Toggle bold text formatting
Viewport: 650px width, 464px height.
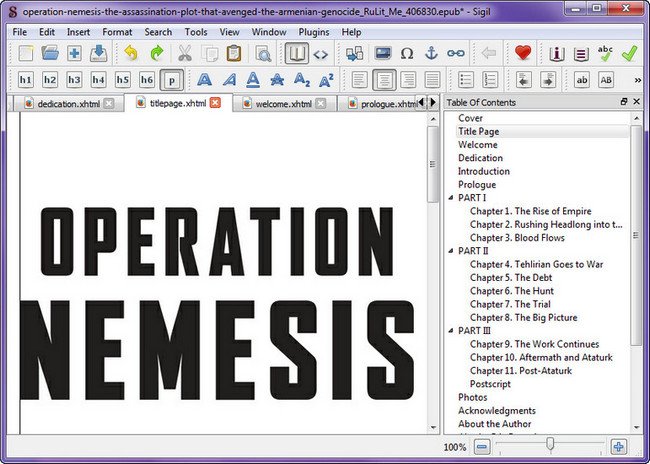click(x=204, y=80)
